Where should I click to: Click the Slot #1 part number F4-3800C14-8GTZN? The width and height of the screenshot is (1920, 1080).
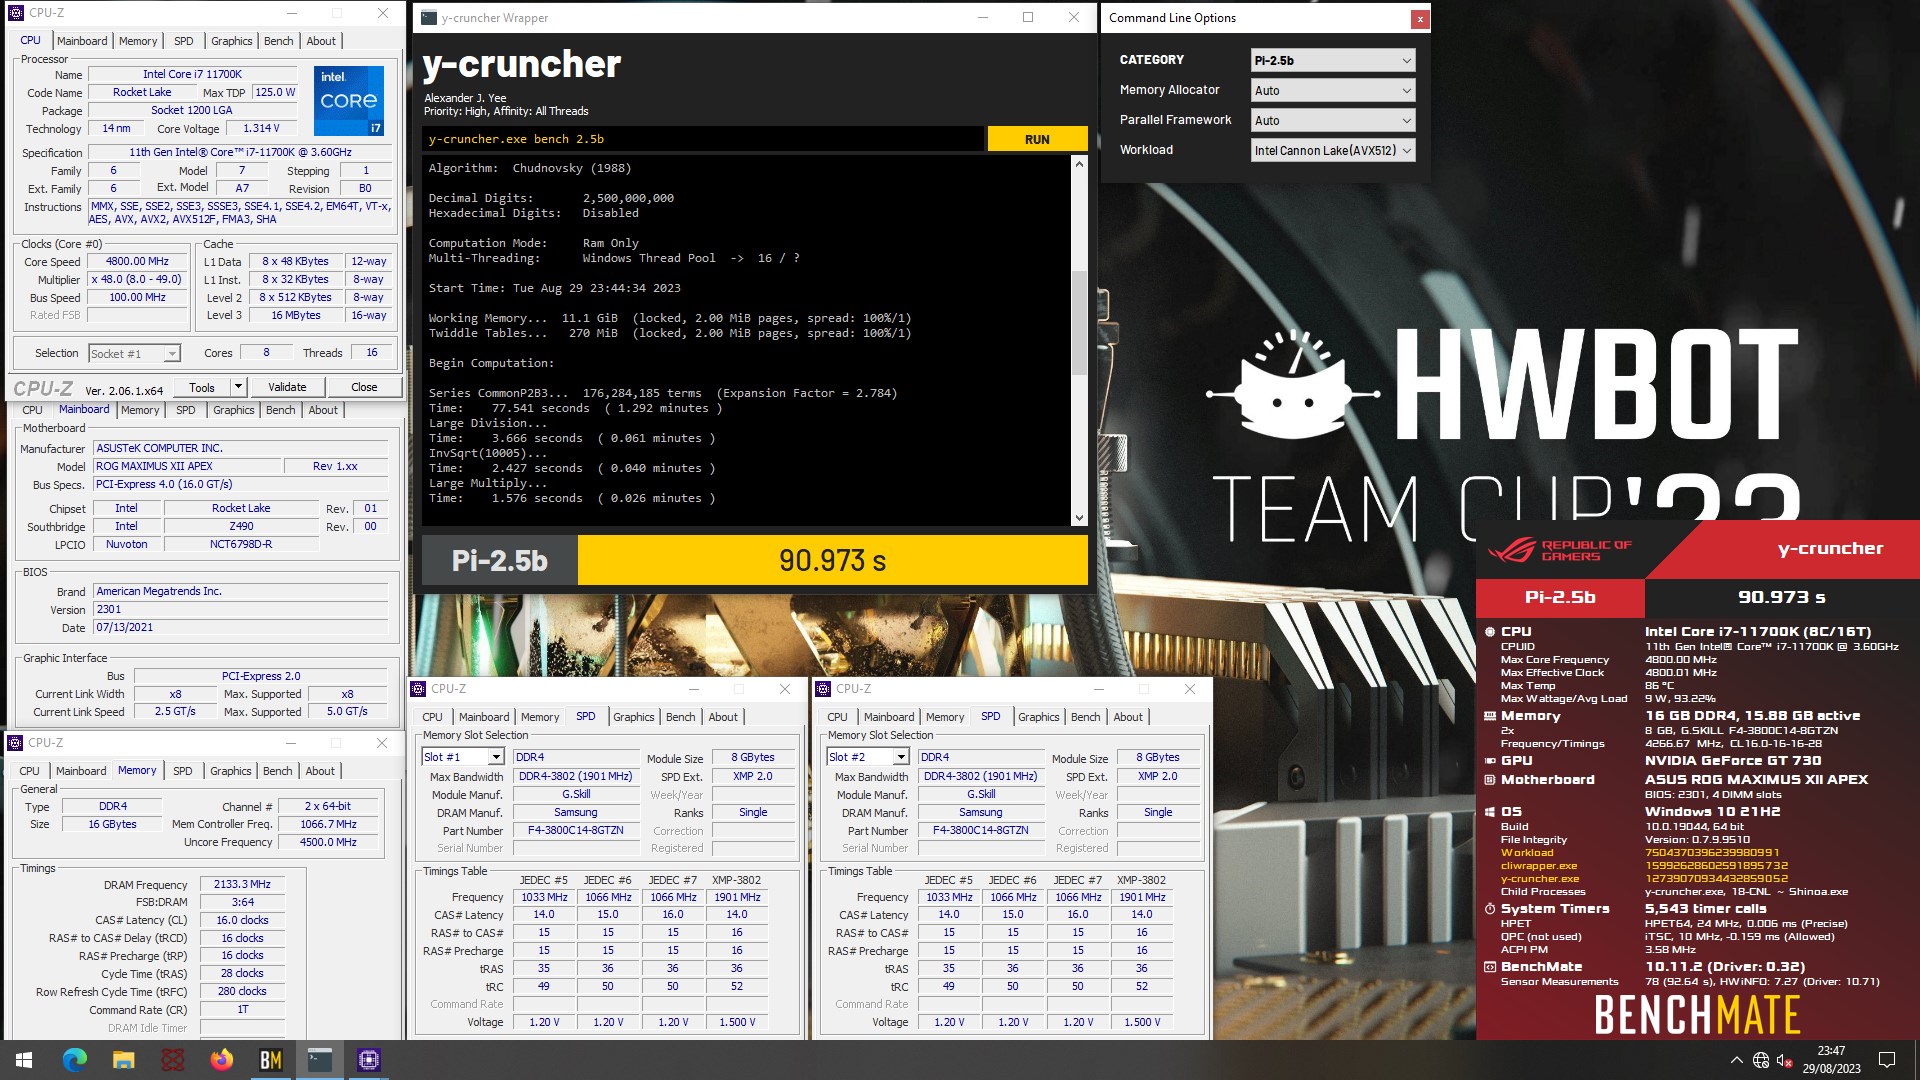click(x=576, y=831)
